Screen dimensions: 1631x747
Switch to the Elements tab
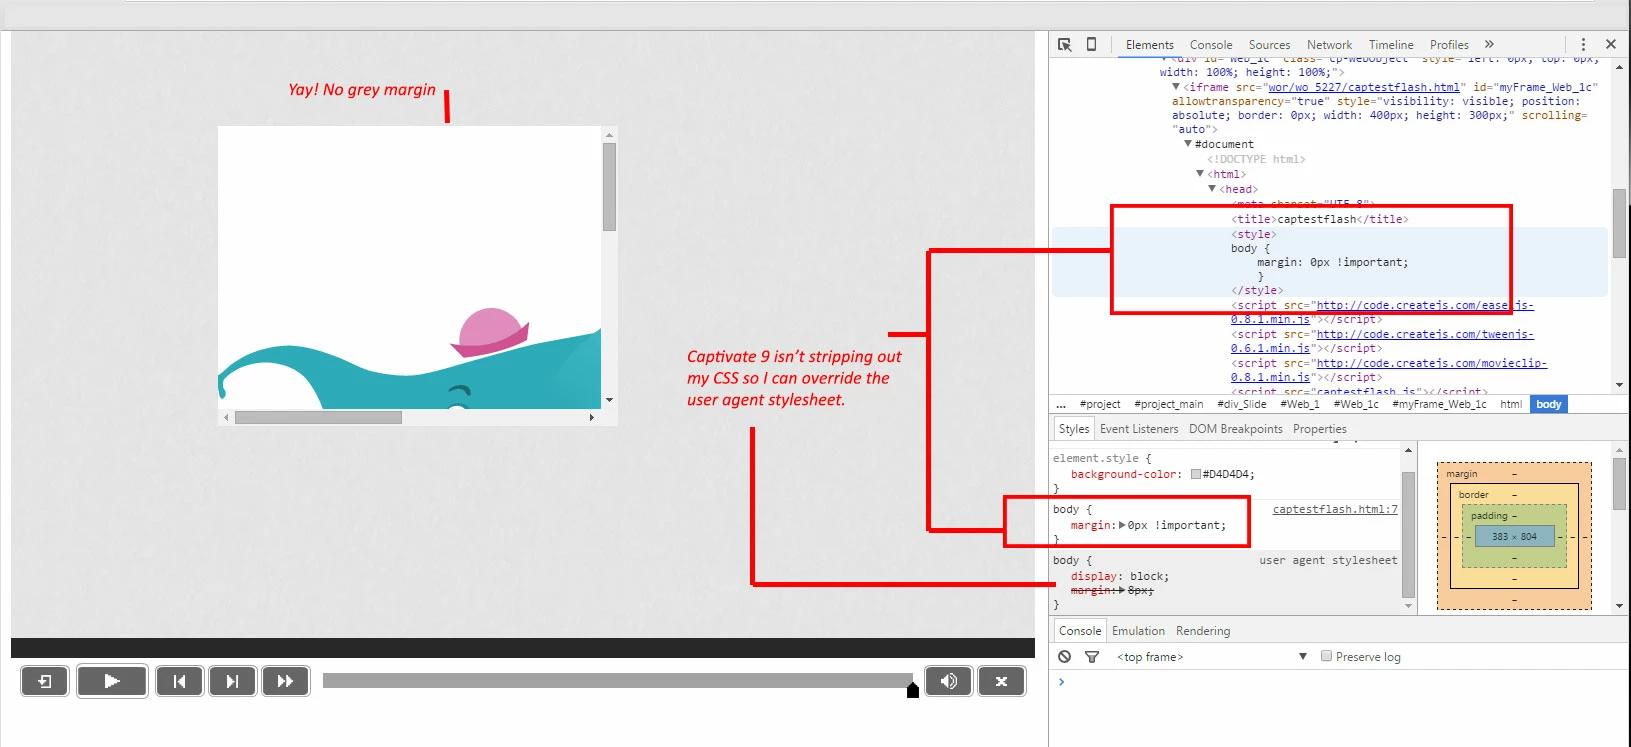[1149, 45]
